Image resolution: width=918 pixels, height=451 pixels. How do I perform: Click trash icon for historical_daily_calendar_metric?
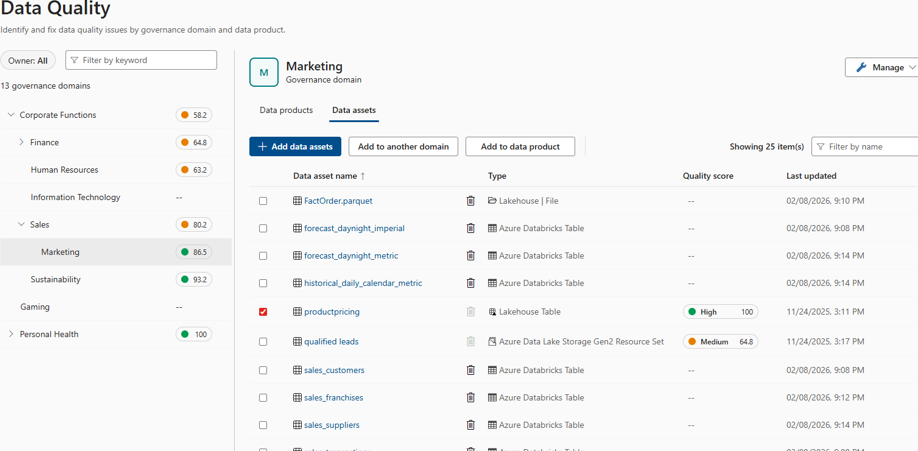[x=471, y=283]
